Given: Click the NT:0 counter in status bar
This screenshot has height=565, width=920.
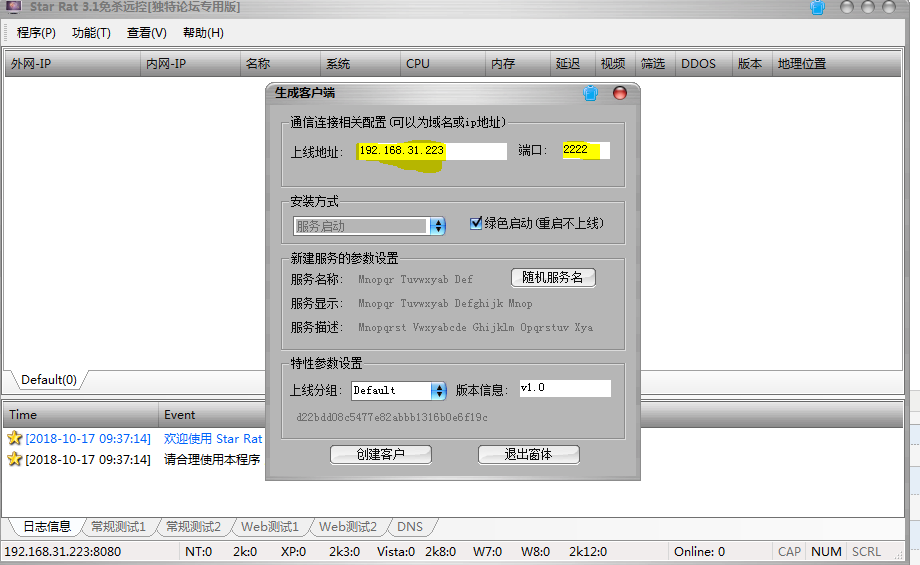Looking at the screenshot, I should pyautogui.click(x=198, y=552).
